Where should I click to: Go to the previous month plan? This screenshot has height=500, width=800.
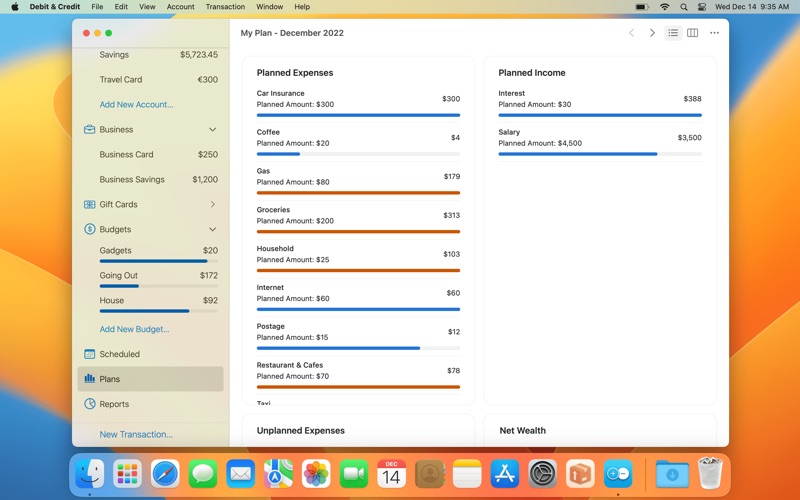point(632,33)
